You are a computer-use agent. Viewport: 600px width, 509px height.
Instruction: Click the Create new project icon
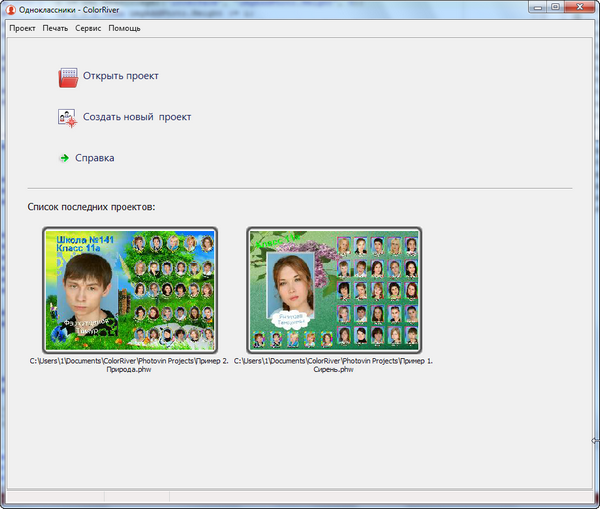tap(67, 118)
